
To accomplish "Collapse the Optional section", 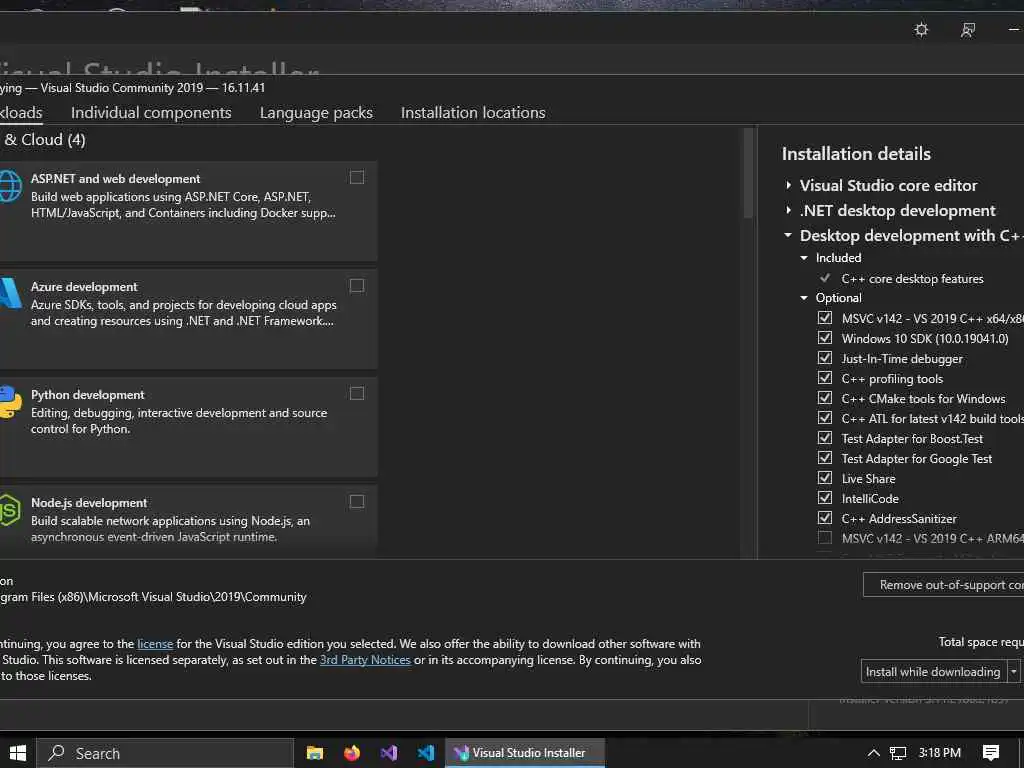I will click(x=805, y=298).
